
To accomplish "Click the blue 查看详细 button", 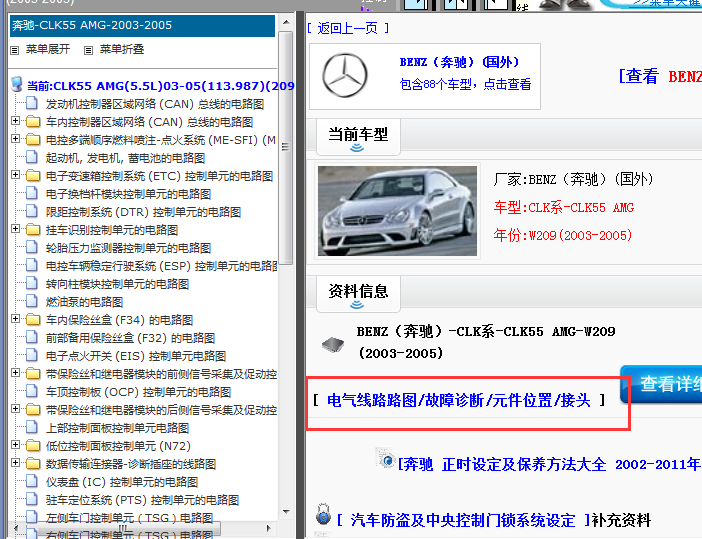I will (x=661, y=384).
